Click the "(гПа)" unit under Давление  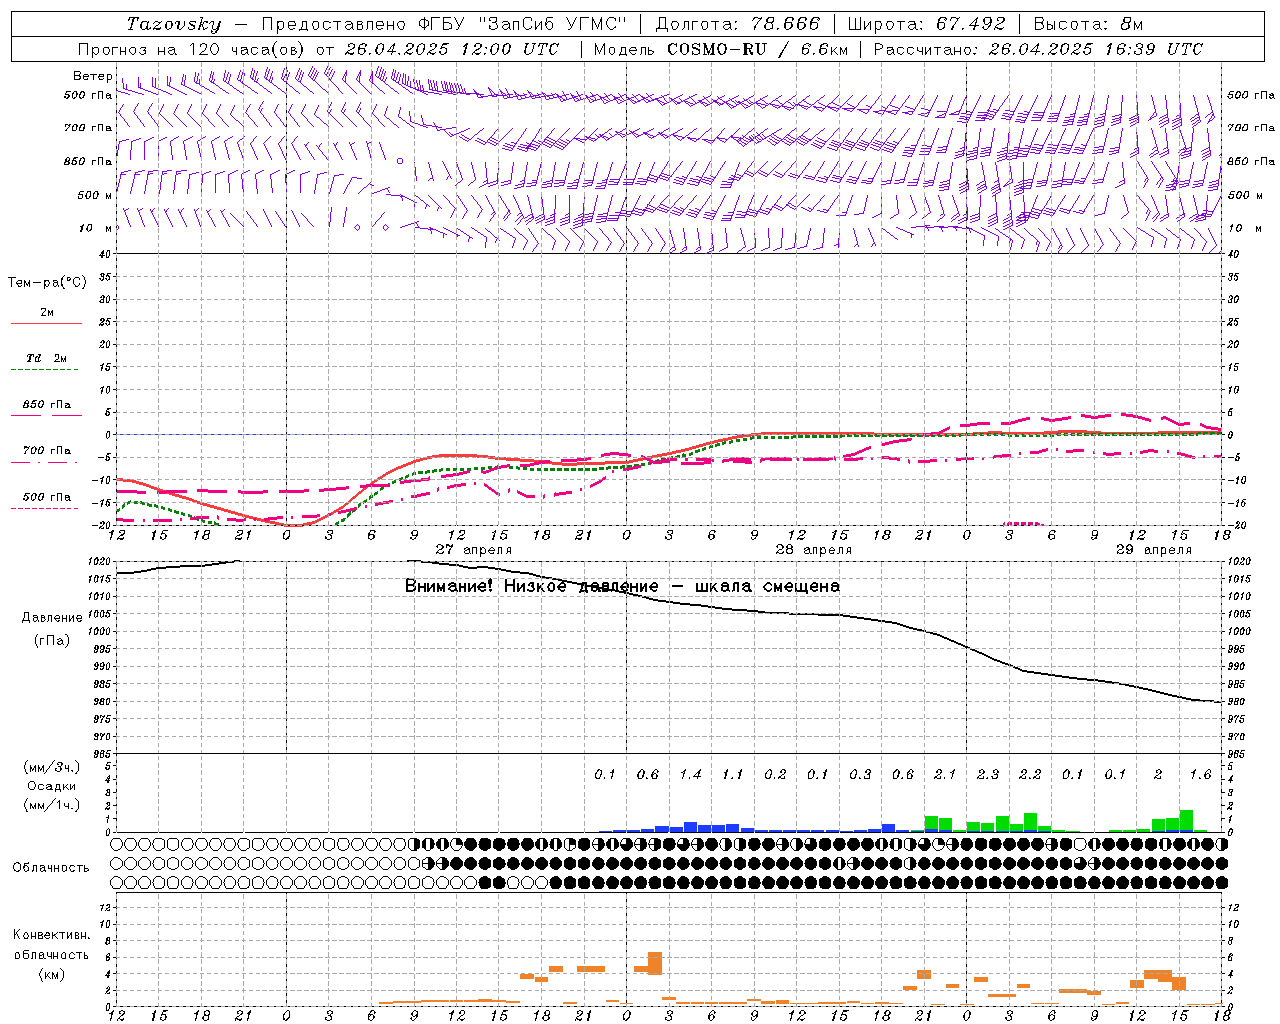(52, 640)
